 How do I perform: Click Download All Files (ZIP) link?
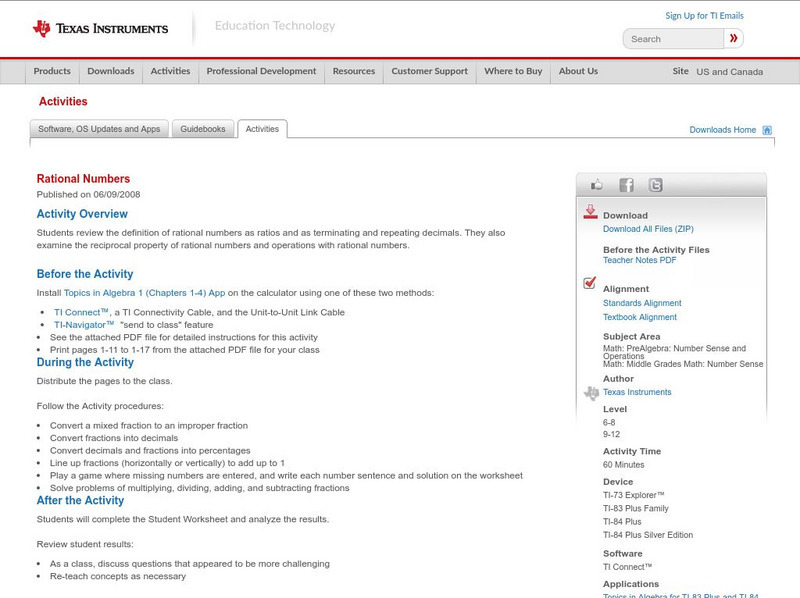coord(648,229)
